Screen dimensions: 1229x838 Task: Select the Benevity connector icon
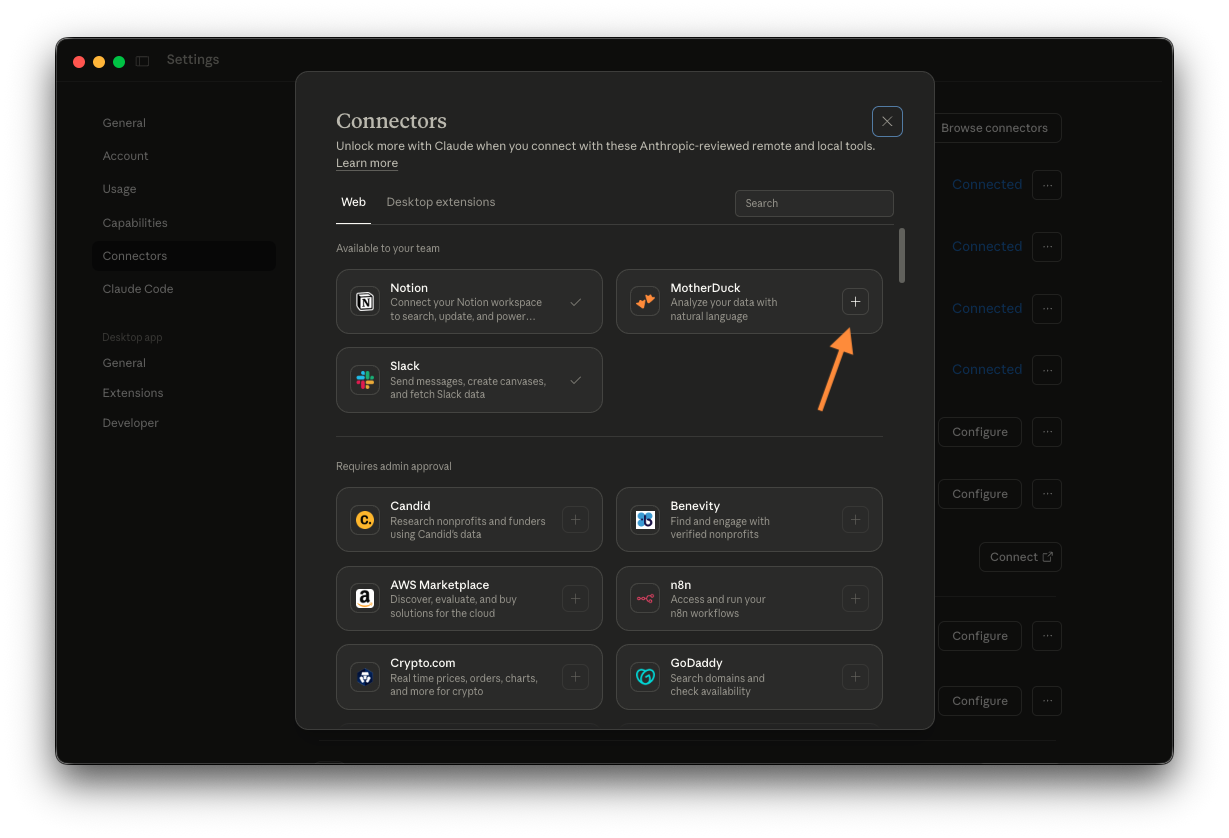pos(644,520)
